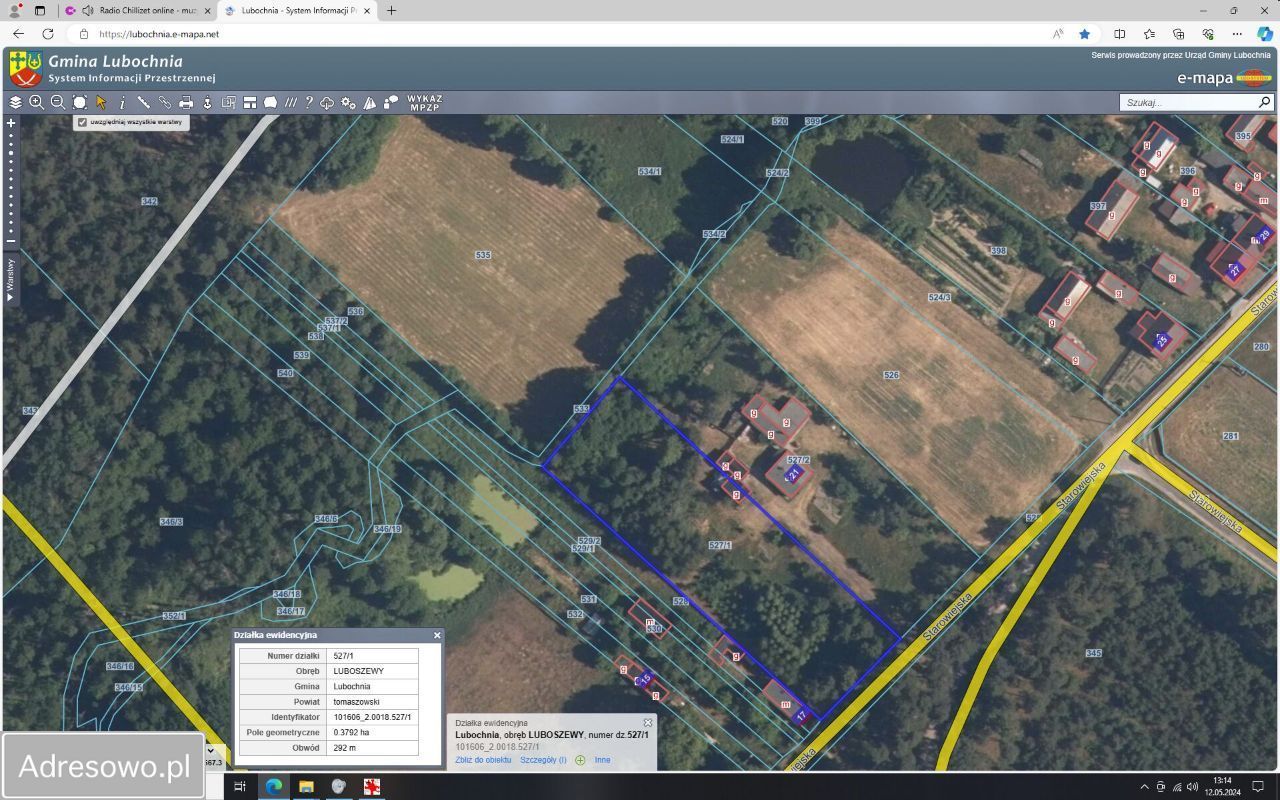This screenshot has height=800, width=1280.
Task: Open the help question mark
Action: (310, 102)
